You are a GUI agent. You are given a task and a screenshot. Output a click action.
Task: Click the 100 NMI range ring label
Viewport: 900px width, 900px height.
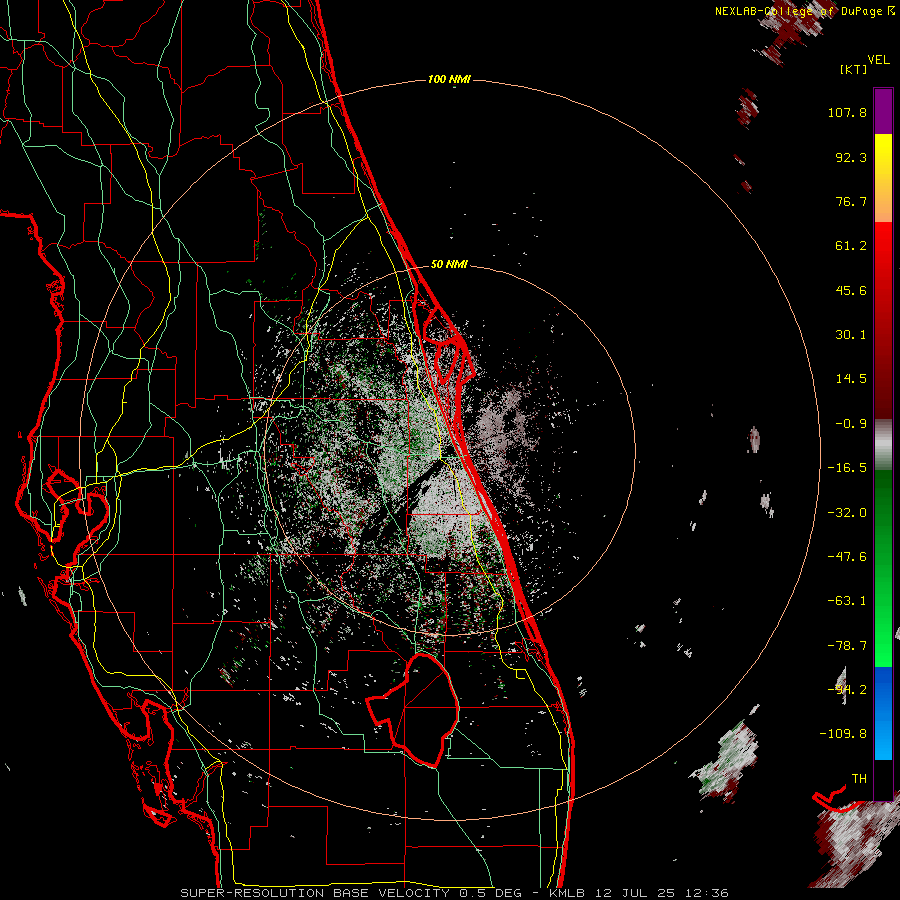pyautogui.click(x=449, y=79)
